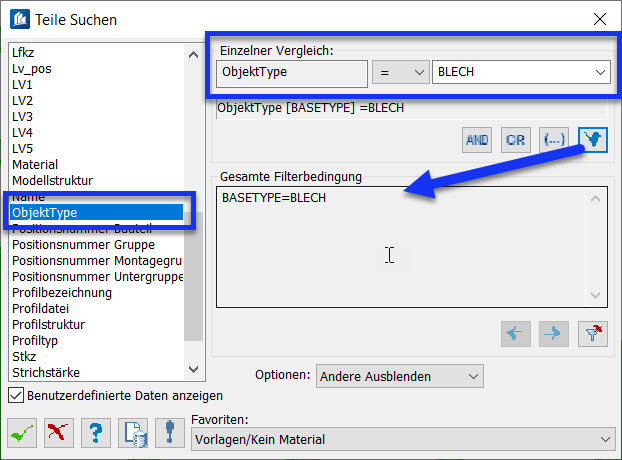Click the left arrow undo button
Screen dimensions: 622x460
pos(516,334)
